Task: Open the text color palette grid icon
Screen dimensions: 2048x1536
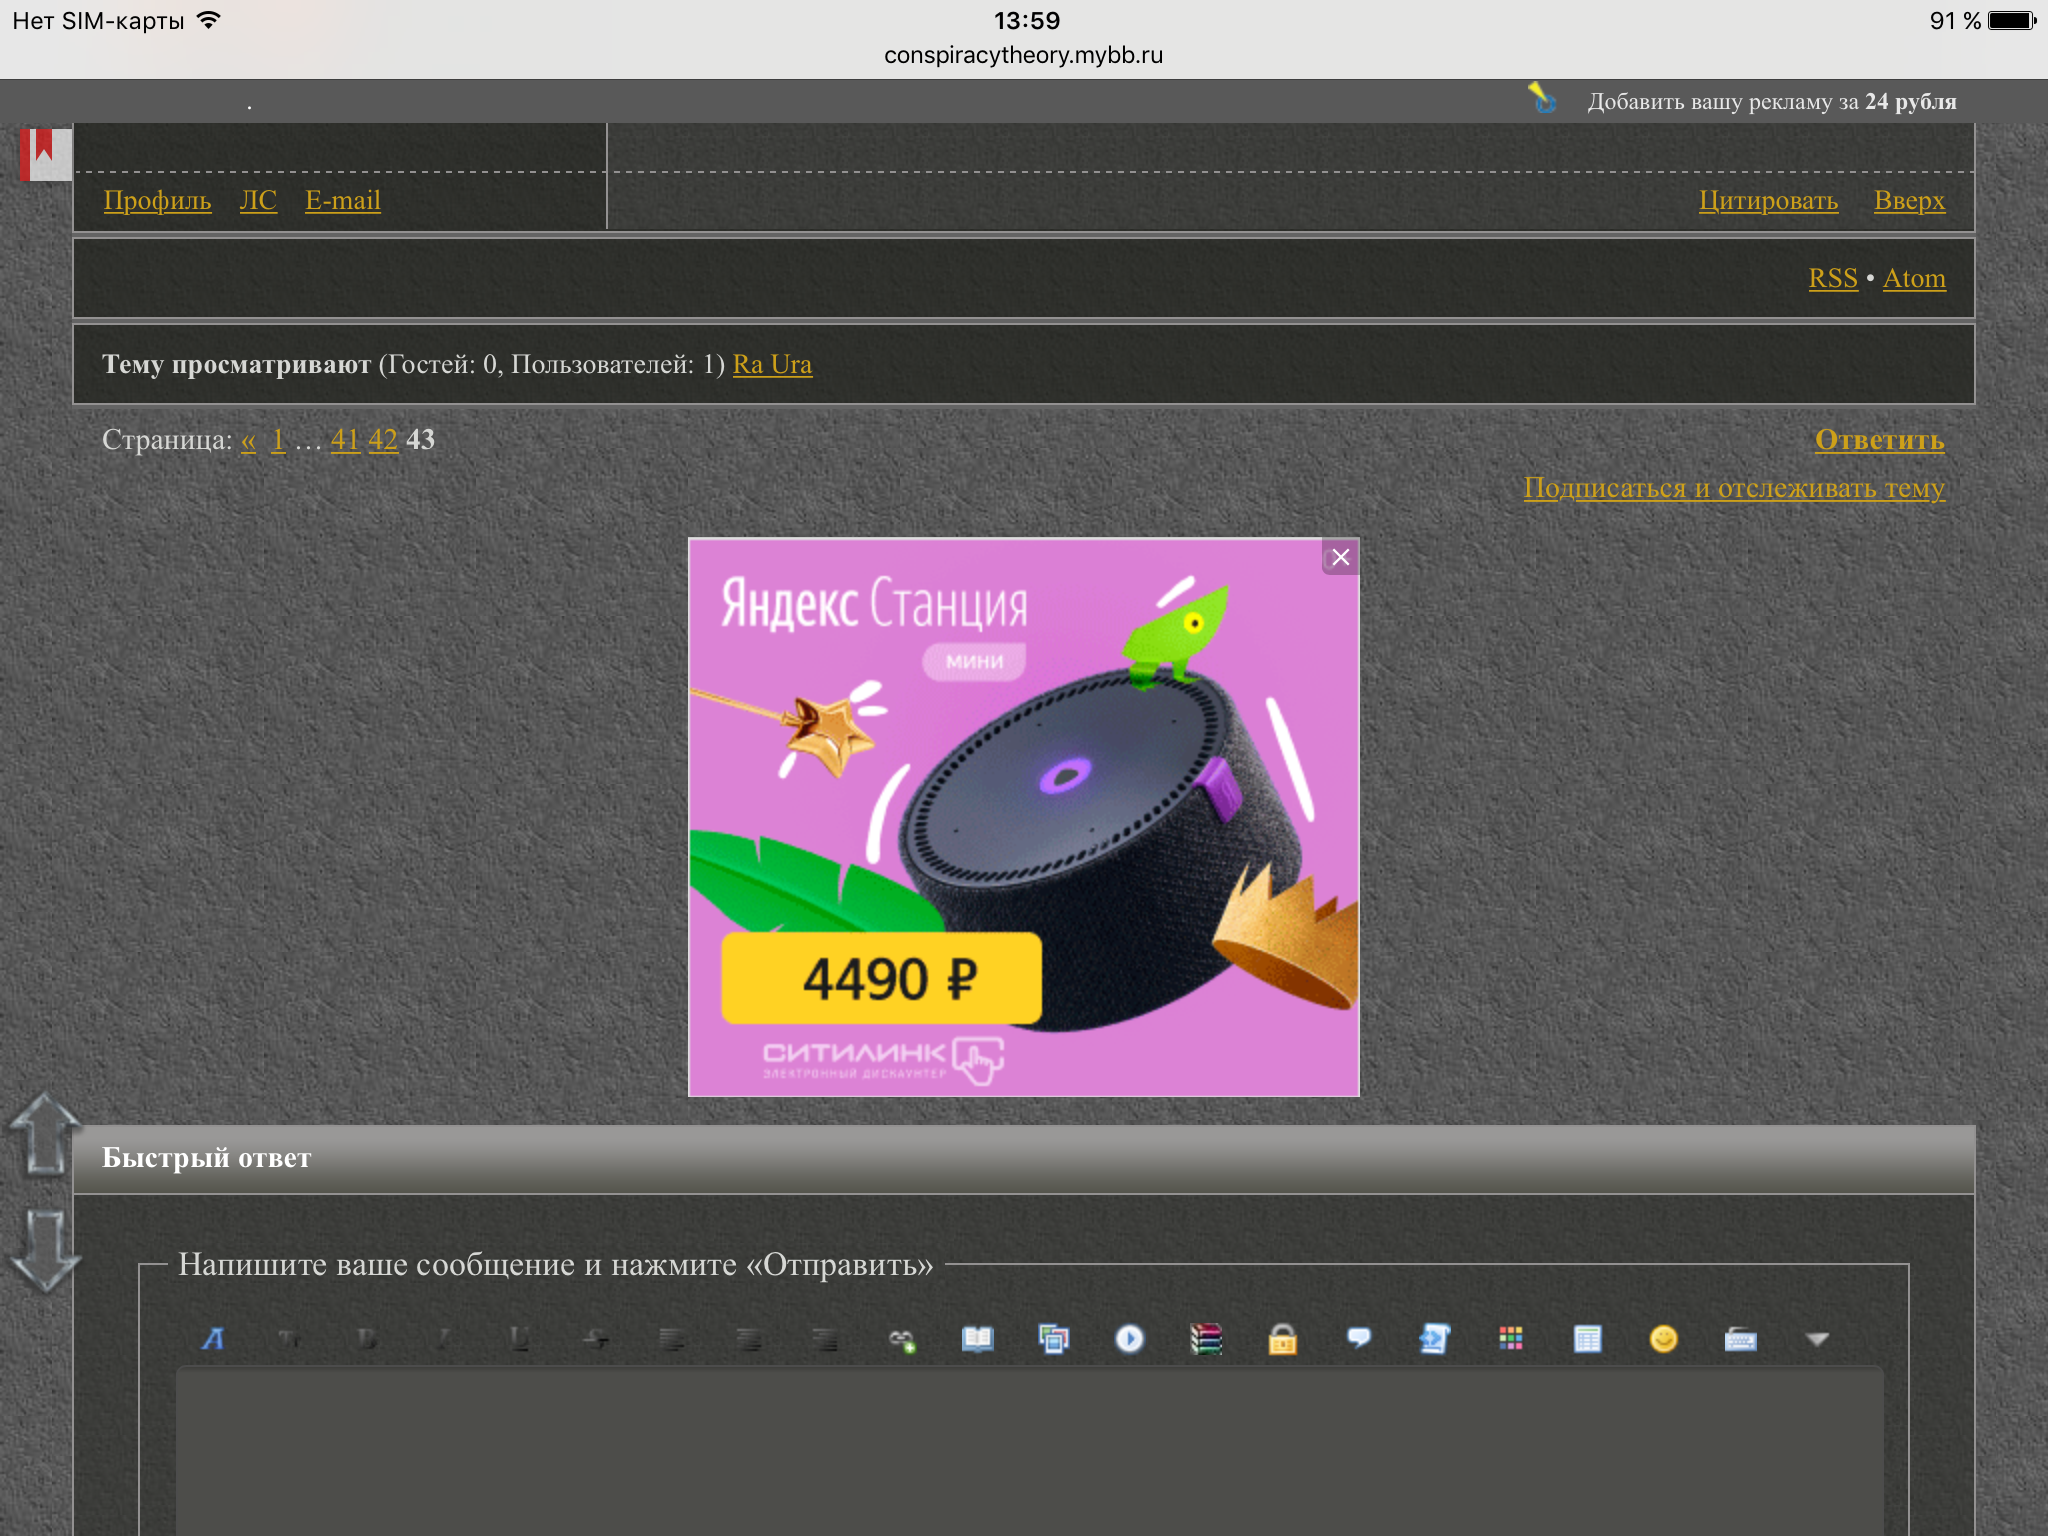Action: [x=1511, y=1339]
